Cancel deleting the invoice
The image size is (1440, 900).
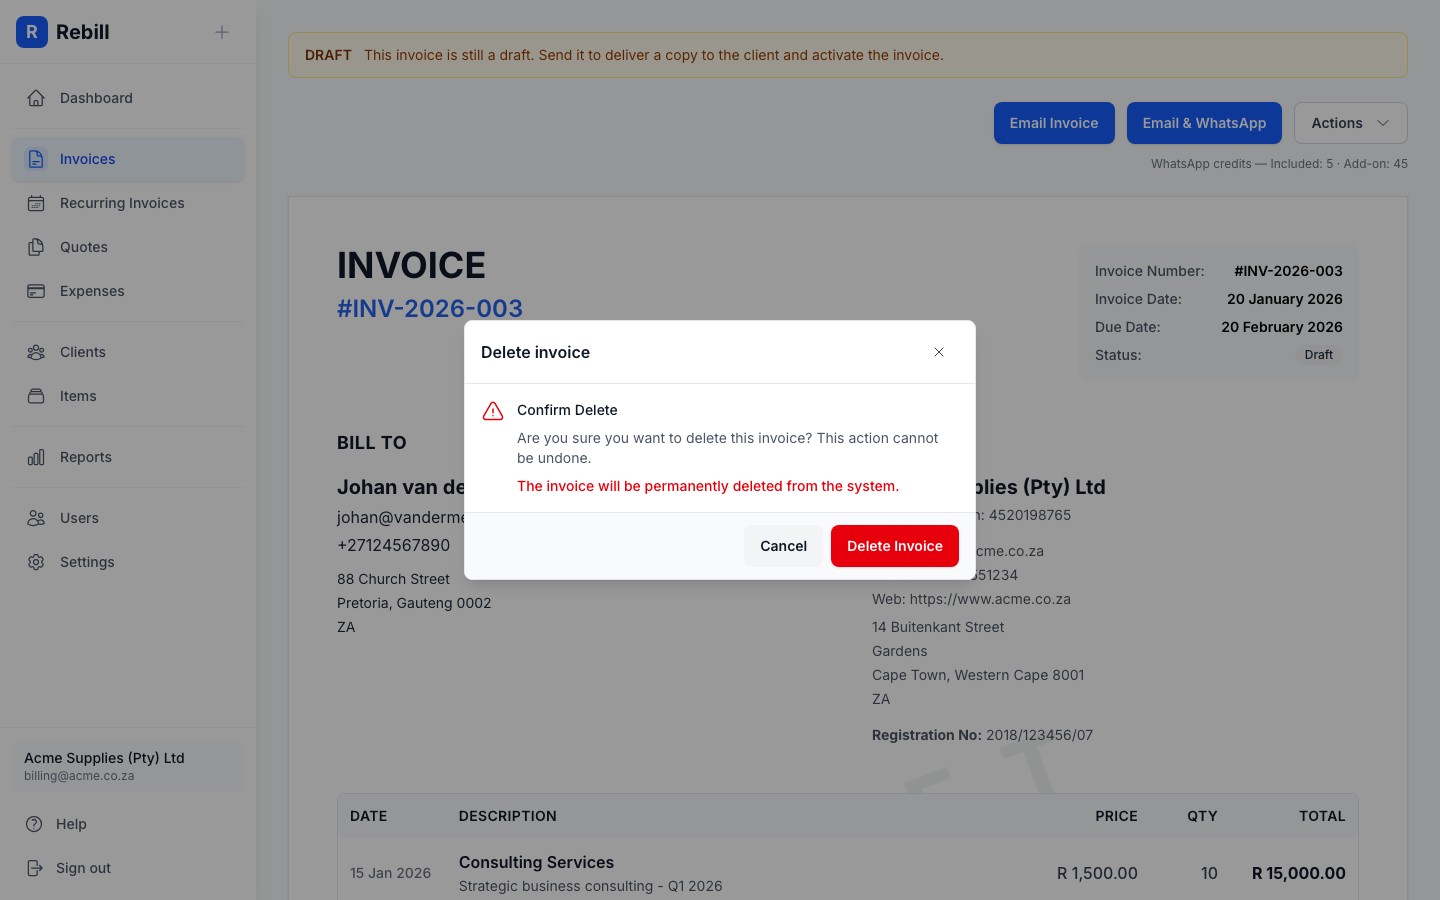[783, 546]
